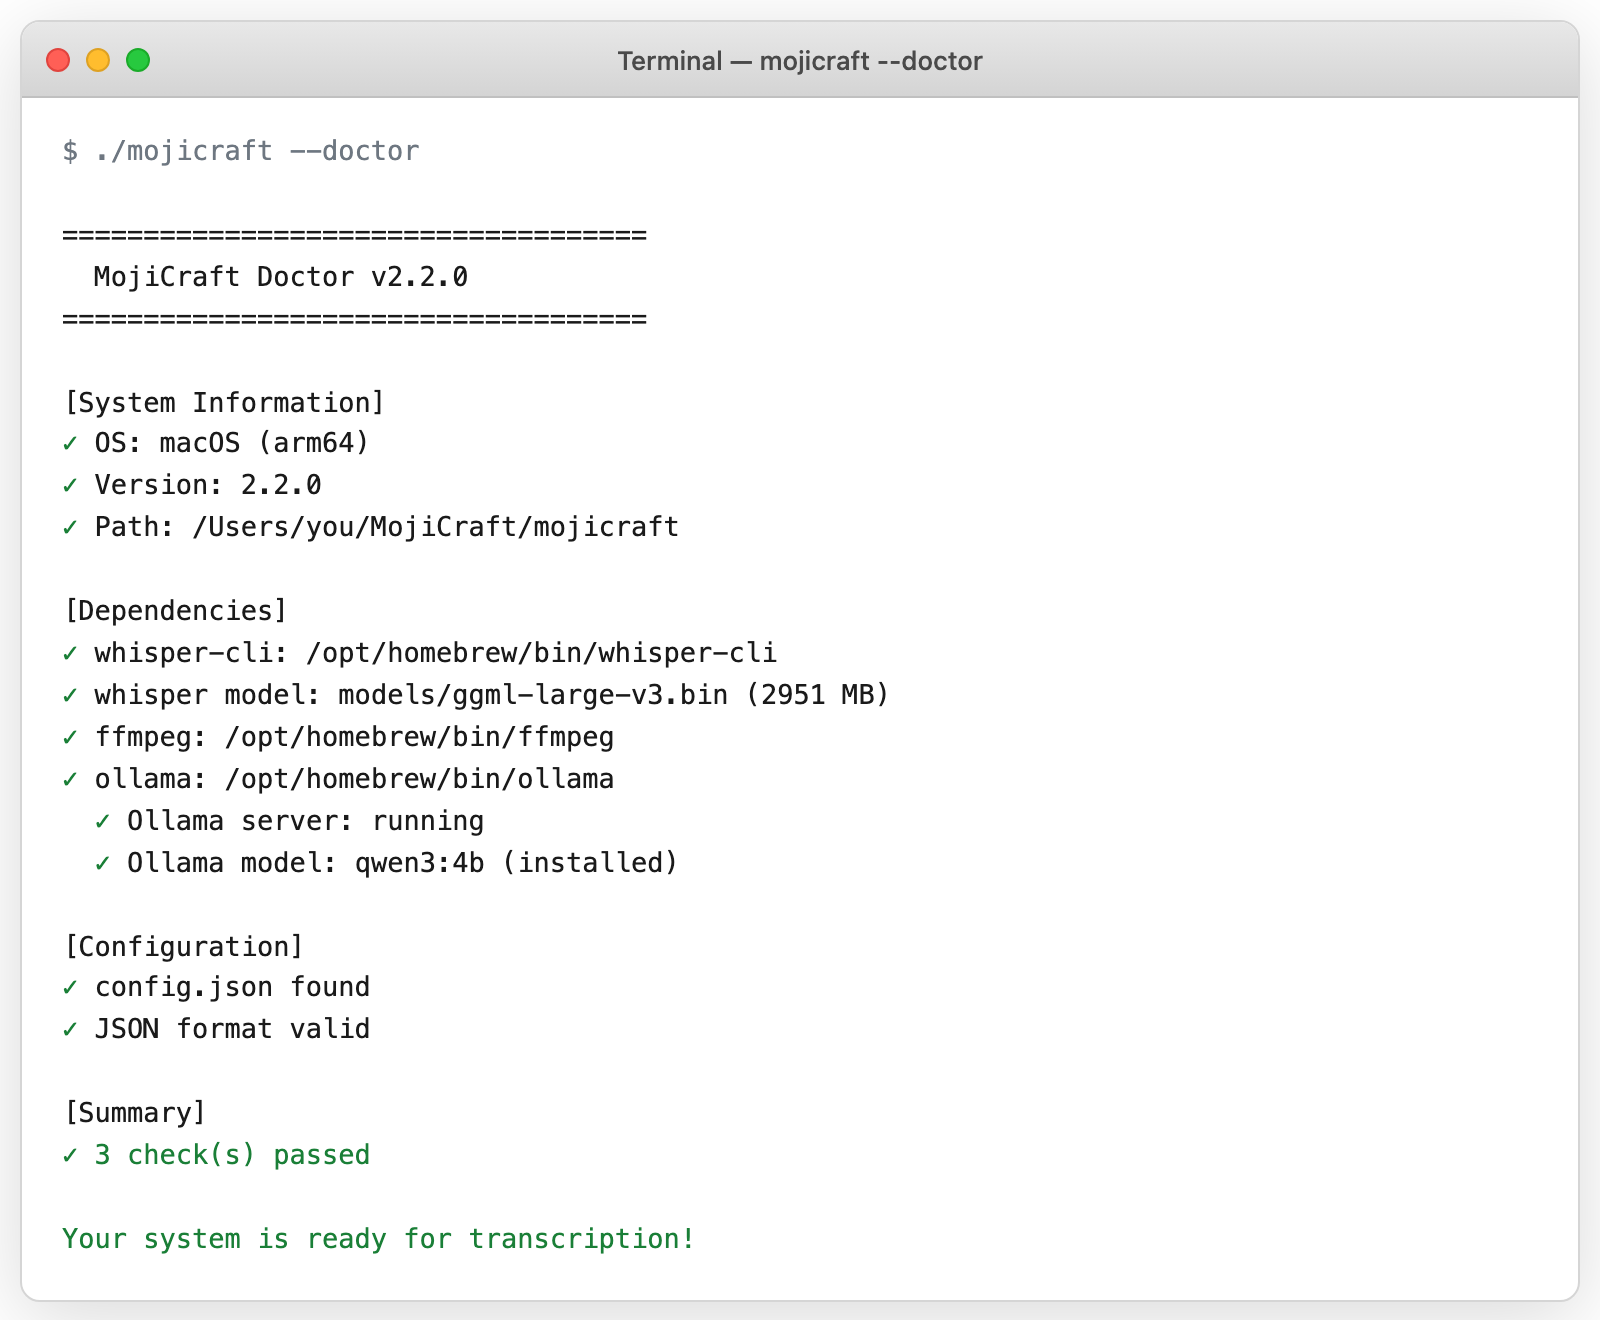Screen dimensions: 1600x1320
Task: Click the whisper model line's checkmark
Action: click(x=70, y=695)
